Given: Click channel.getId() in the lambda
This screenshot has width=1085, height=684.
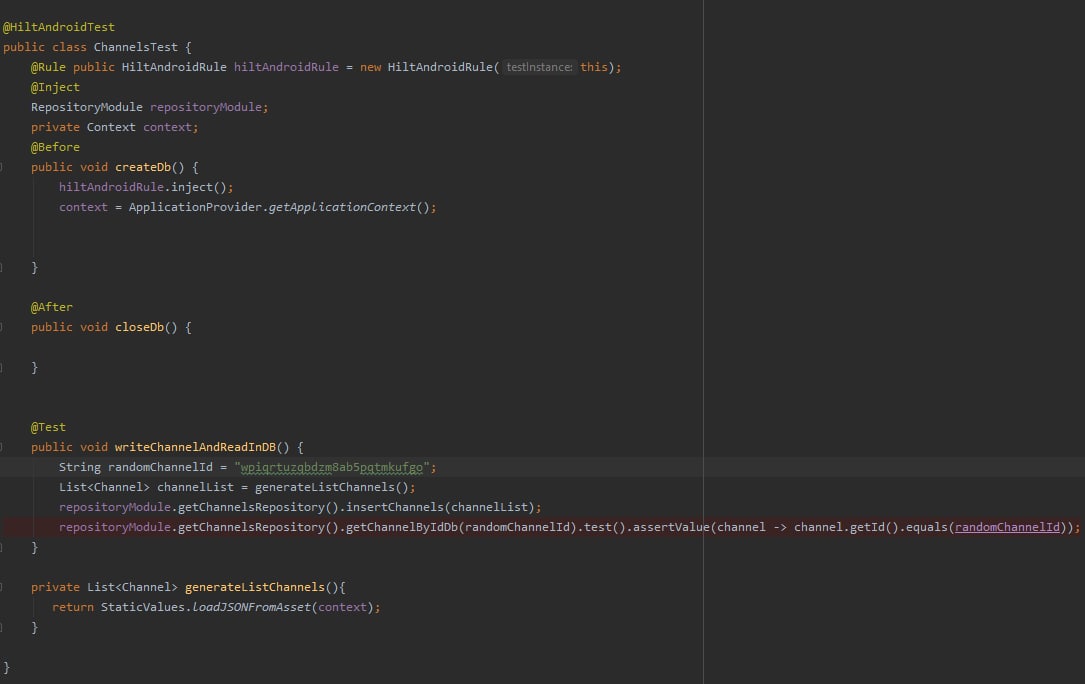Looking at the screenshot, I should click(x=846, y=528).
